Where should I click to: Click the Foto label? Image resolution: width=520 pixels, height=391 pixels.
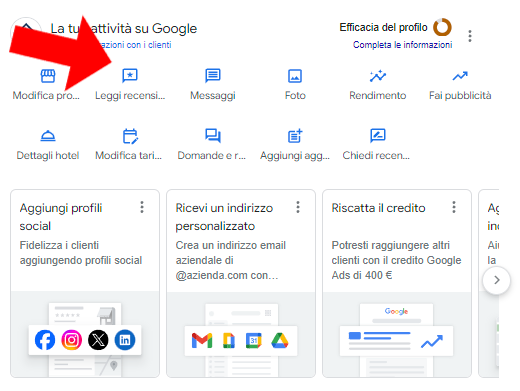(x=295, y=96)
